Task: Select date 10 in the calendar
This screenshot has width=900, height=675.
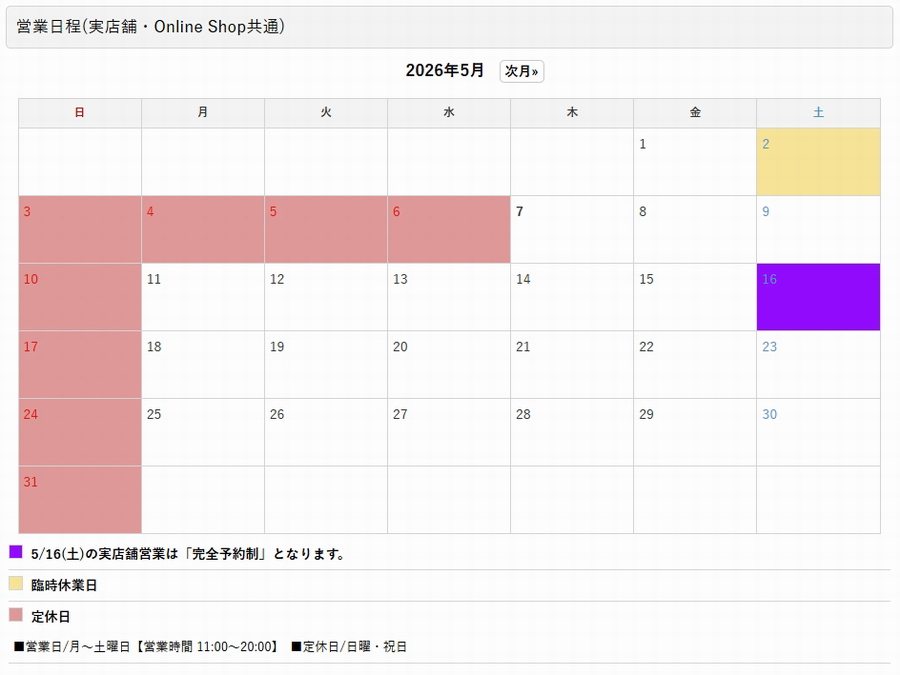Action: click(80, 297)
